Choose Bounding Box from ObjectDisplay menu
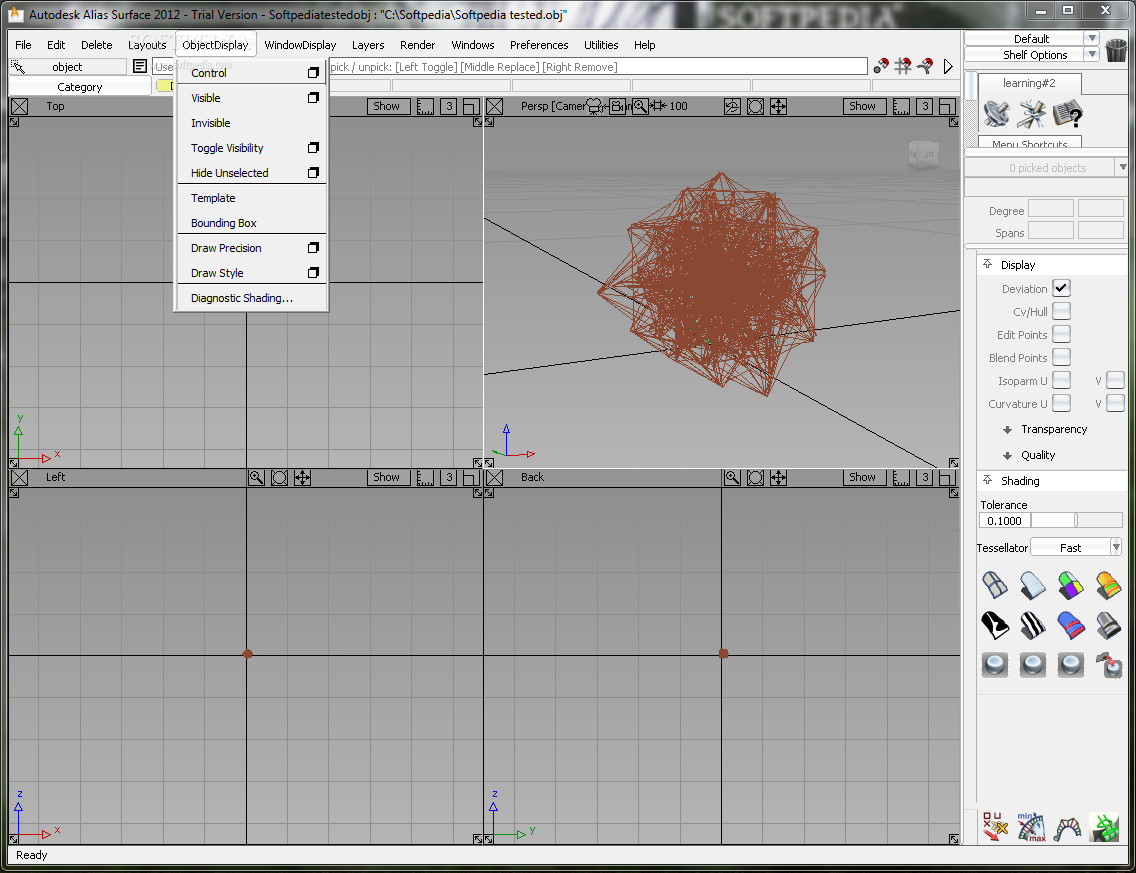 click(224, 223)
